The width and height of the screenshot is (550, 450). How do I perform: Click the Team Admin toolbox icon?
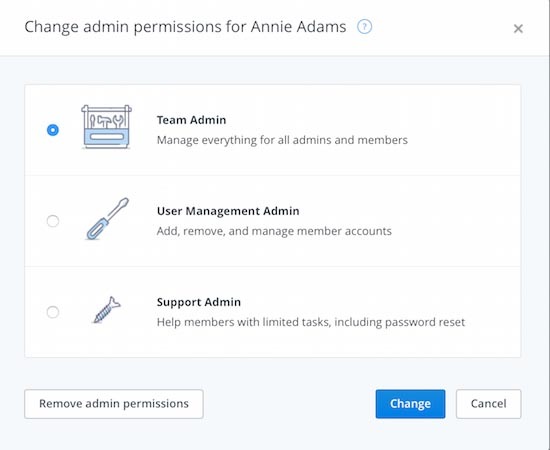coord(107,127)
